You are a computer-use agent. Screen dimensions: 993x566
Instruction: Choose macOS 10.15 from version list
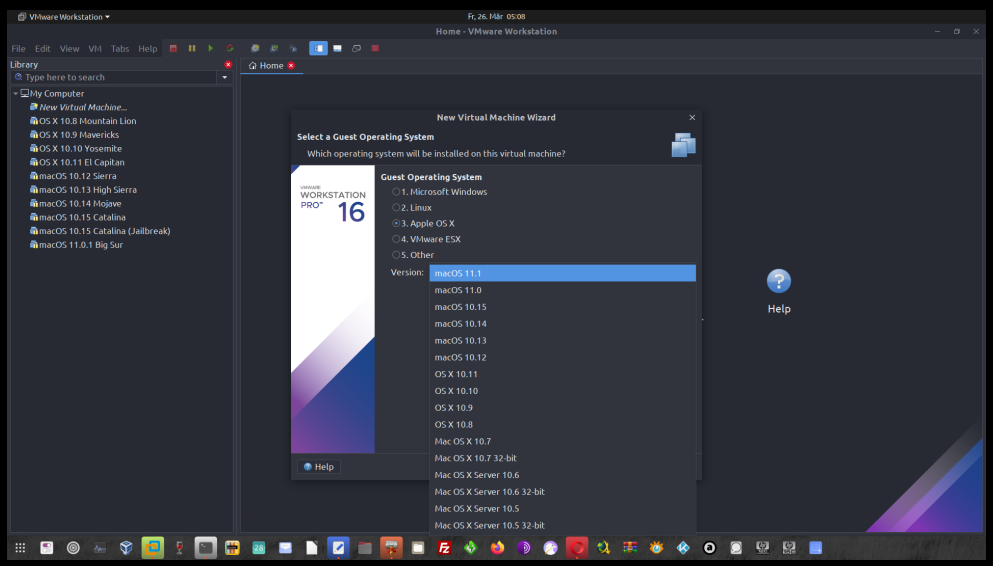(562, 307)
